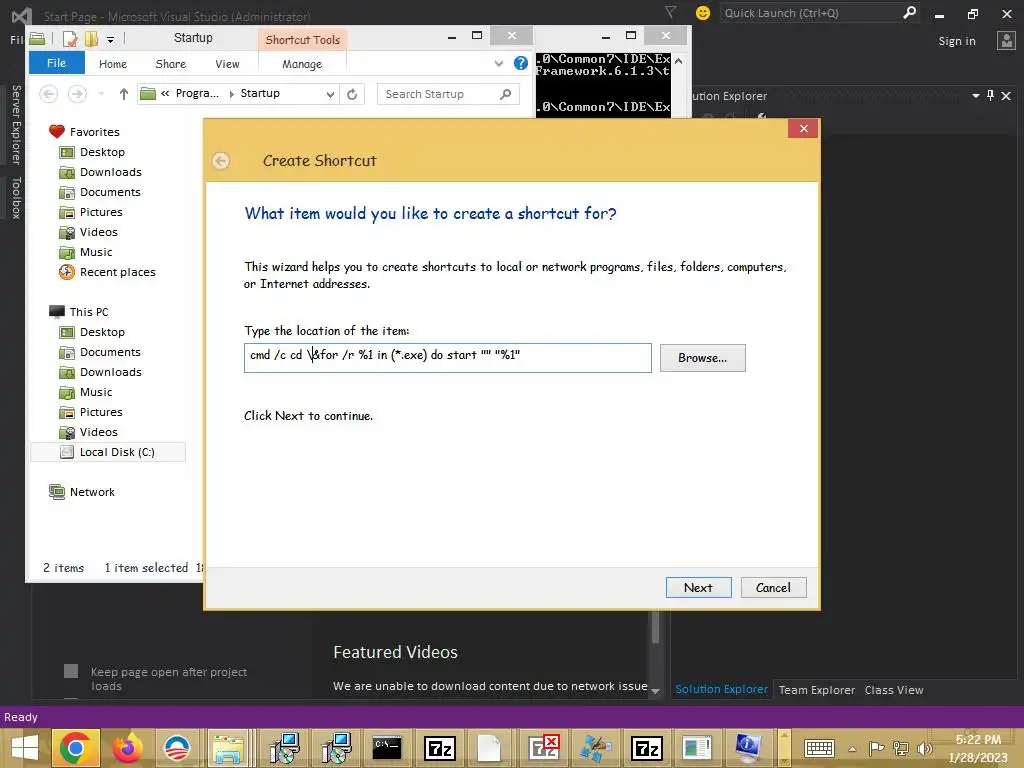Click the Explorer back navigation arrow
Viewport: 1024px width, 768px height.
pyautogui.click(x=48, y=94)
